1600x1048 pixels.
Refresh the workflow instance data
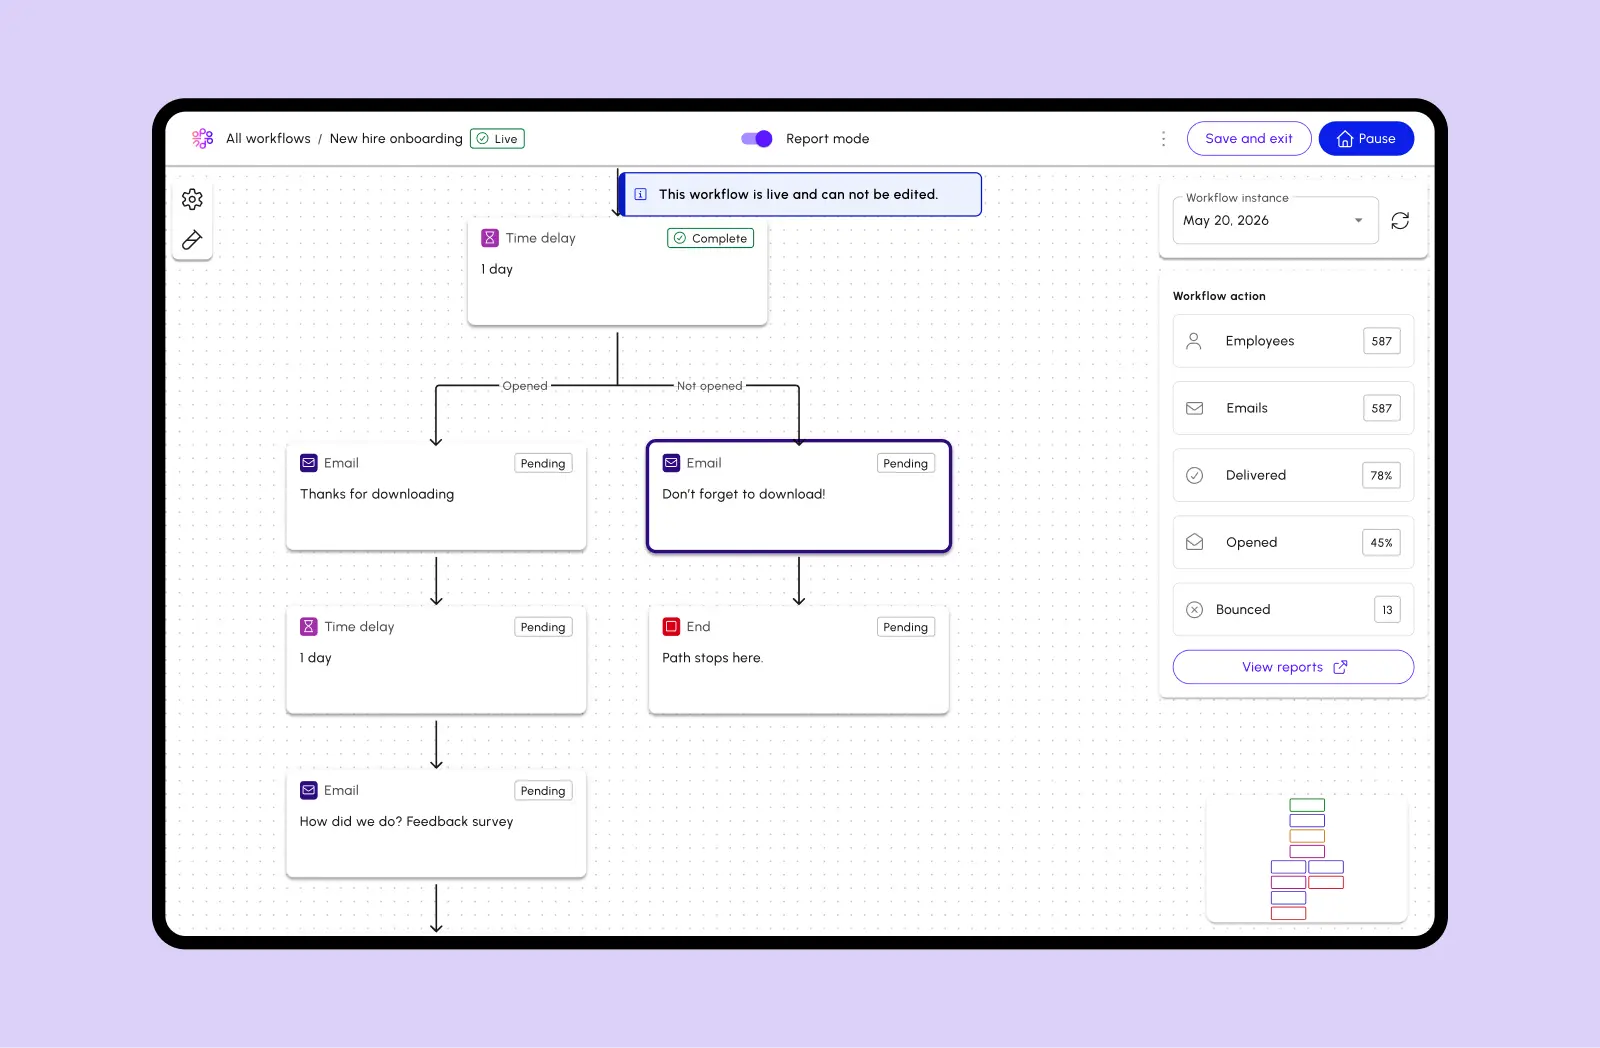[x=1400, y=220]
